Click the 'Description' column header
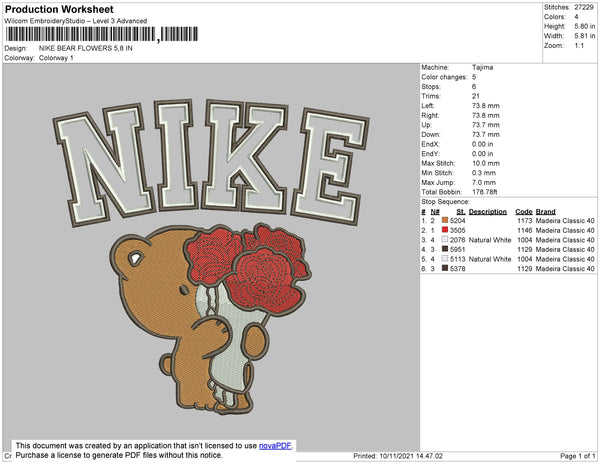600x464 pixels. click(488, 212)
